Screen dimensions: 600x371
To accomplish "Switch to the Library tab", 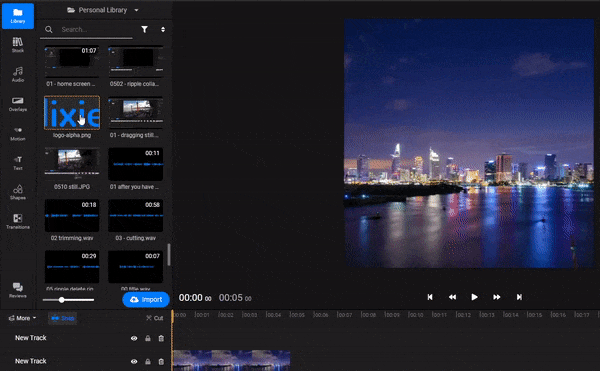I will 18,16.
